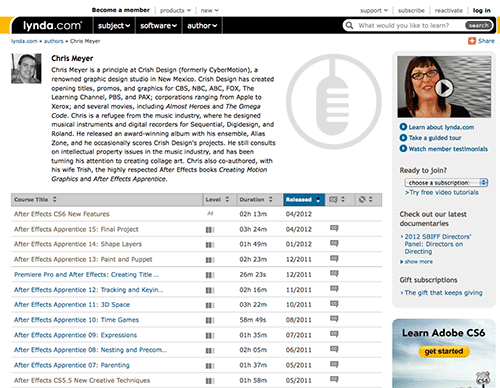Open Try free video tutorials link

(442, 192)
